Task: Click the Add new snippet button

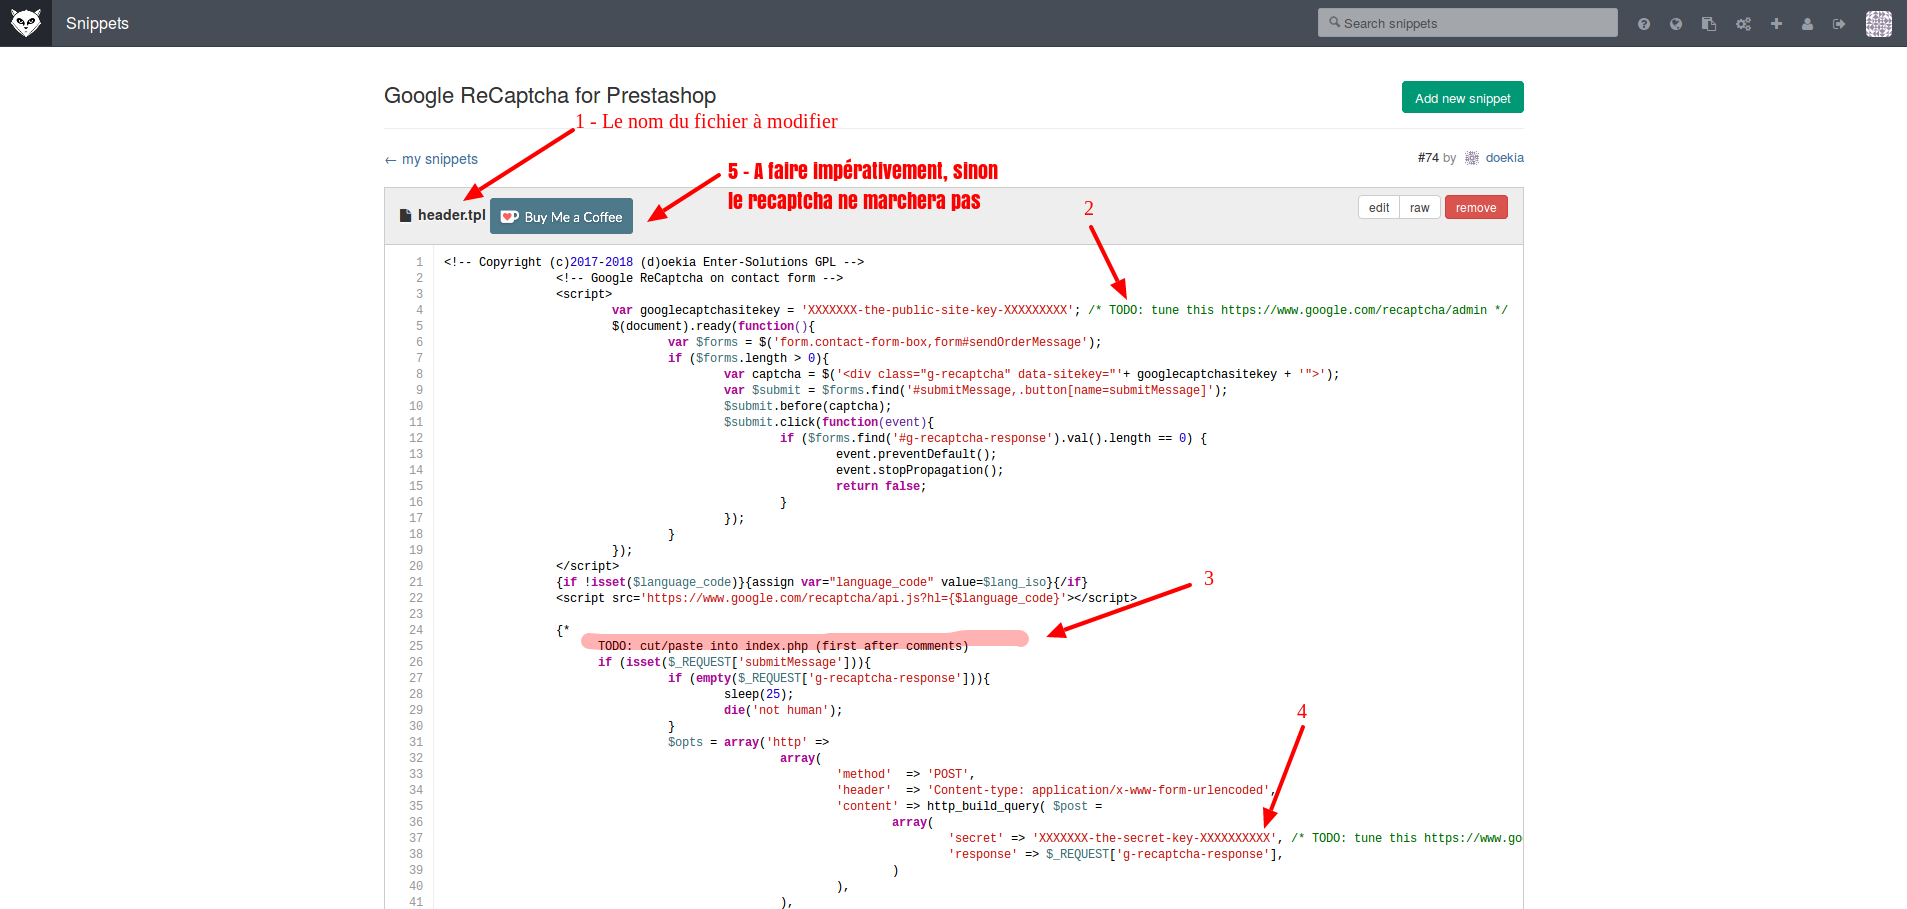Action: point(1462,98)
